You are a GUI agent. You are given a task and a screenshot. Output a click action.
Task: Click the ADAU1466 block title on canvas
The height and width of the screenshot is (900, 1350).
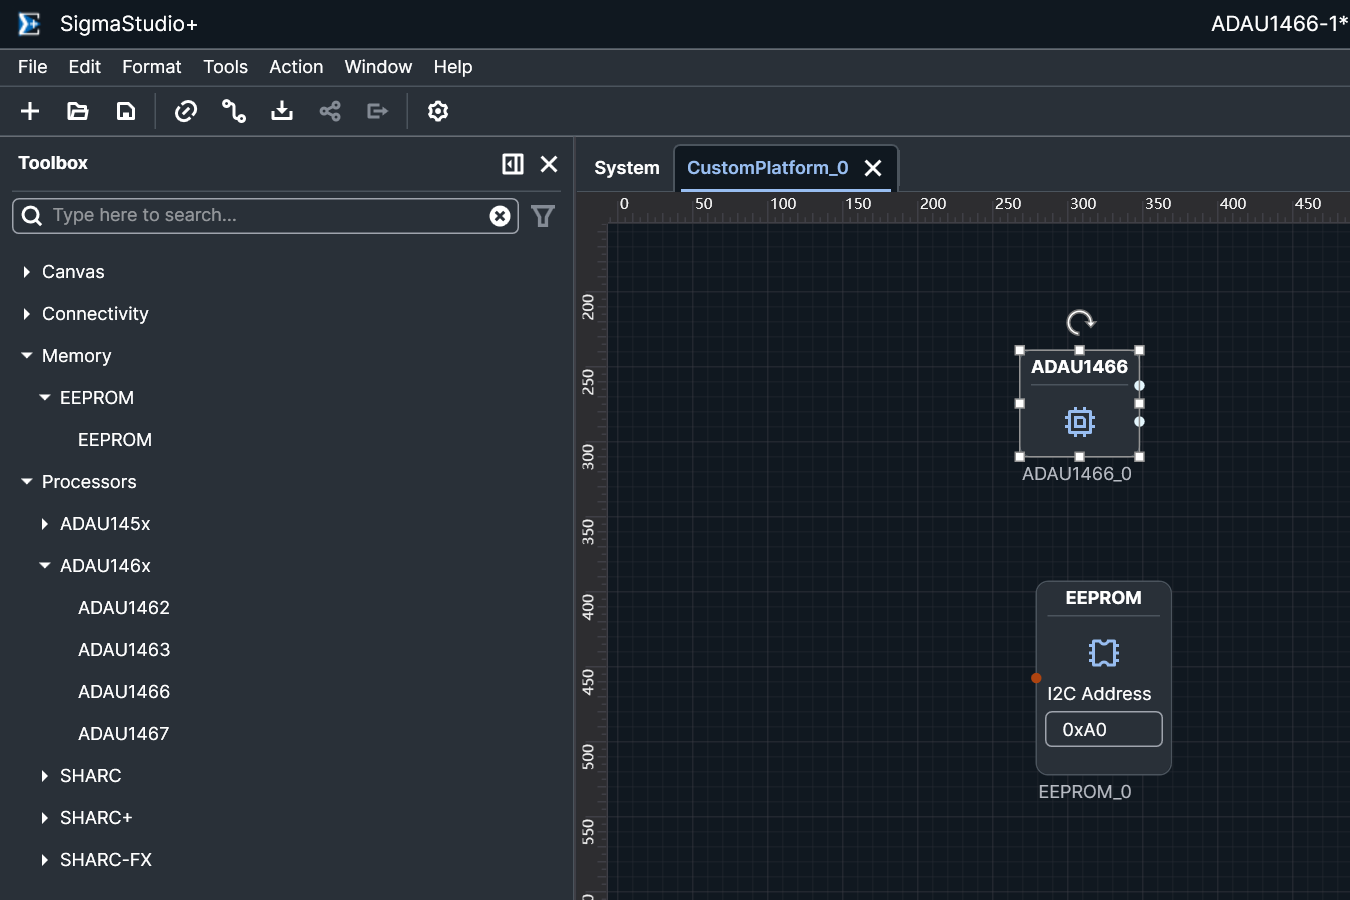pyautogui.click(x=1079, y=367)
